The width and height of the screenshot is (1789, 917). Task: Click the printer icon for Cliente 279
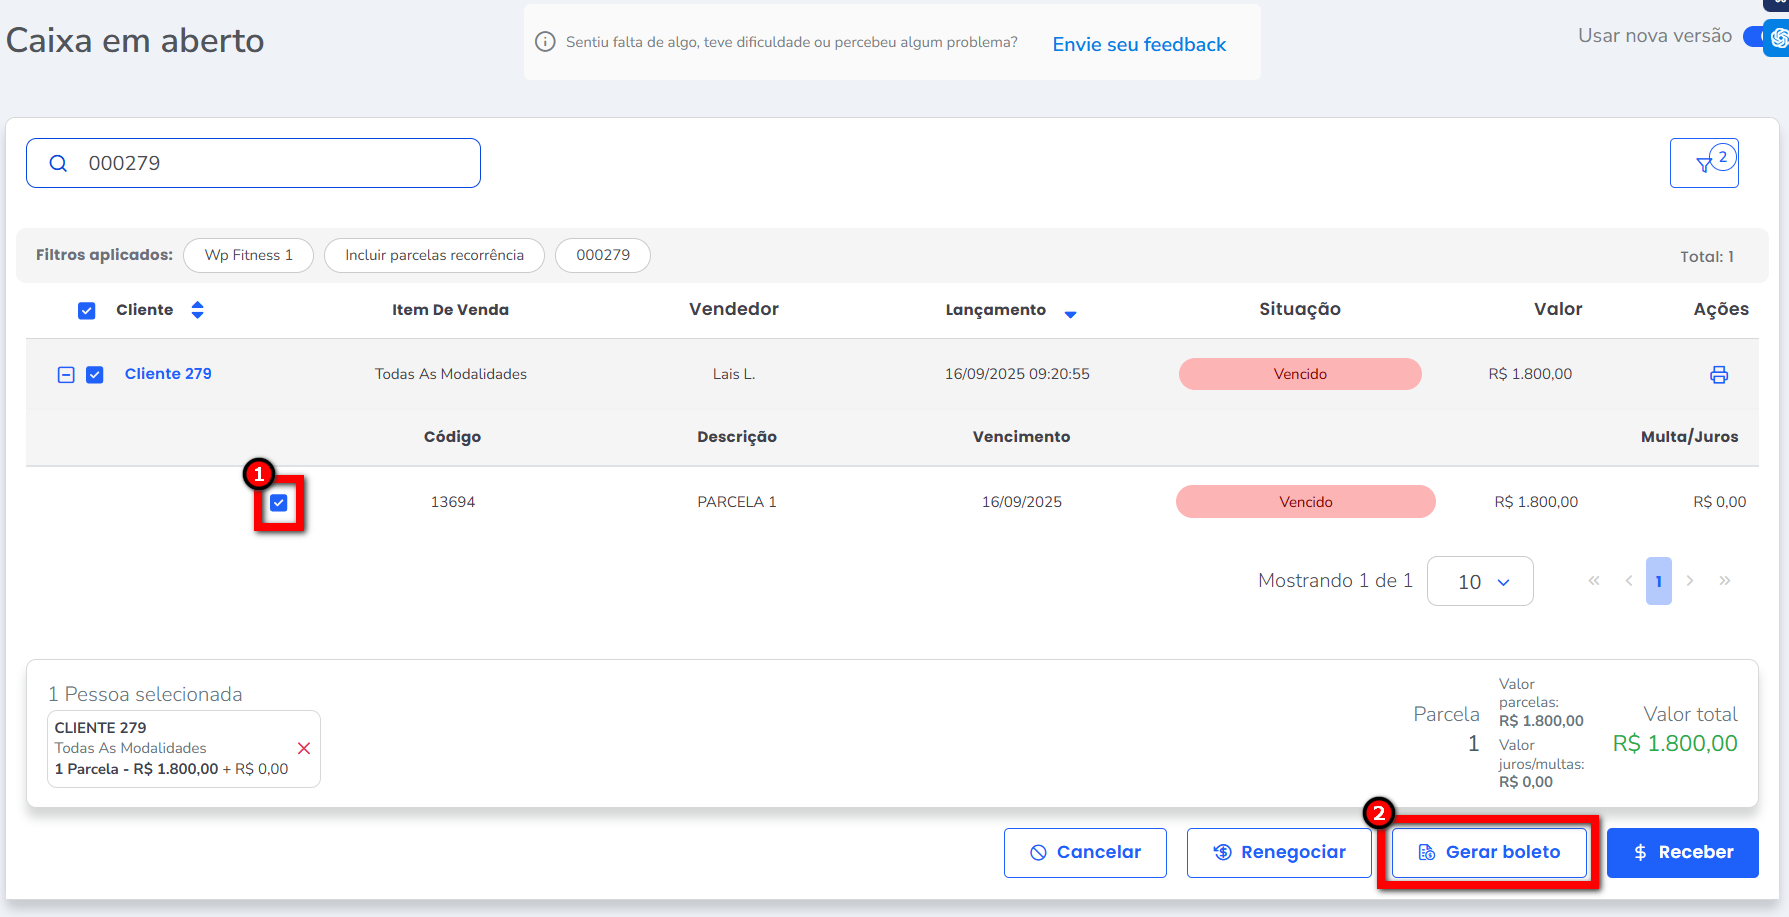click(x=1719, y=375)
